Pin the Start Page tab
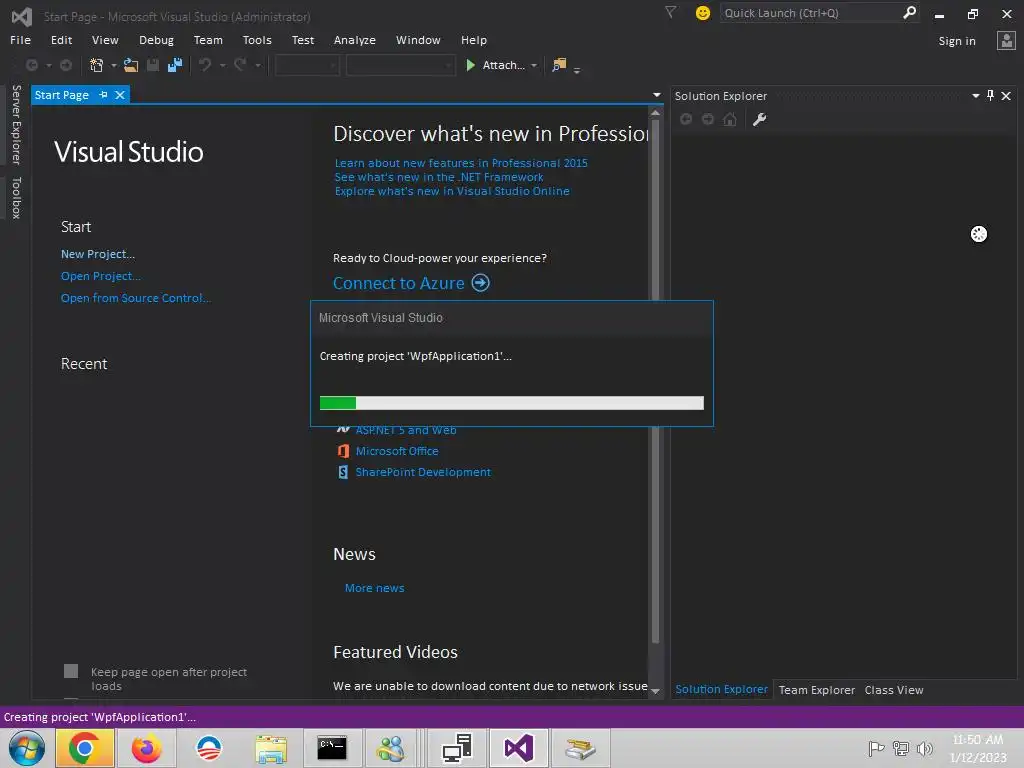 103,95
